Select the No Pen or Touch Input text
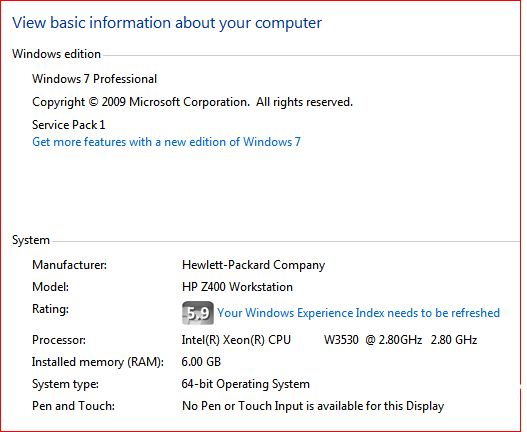Image resolution: width=527 pixels, height=432 pixels. click(313, 406)
